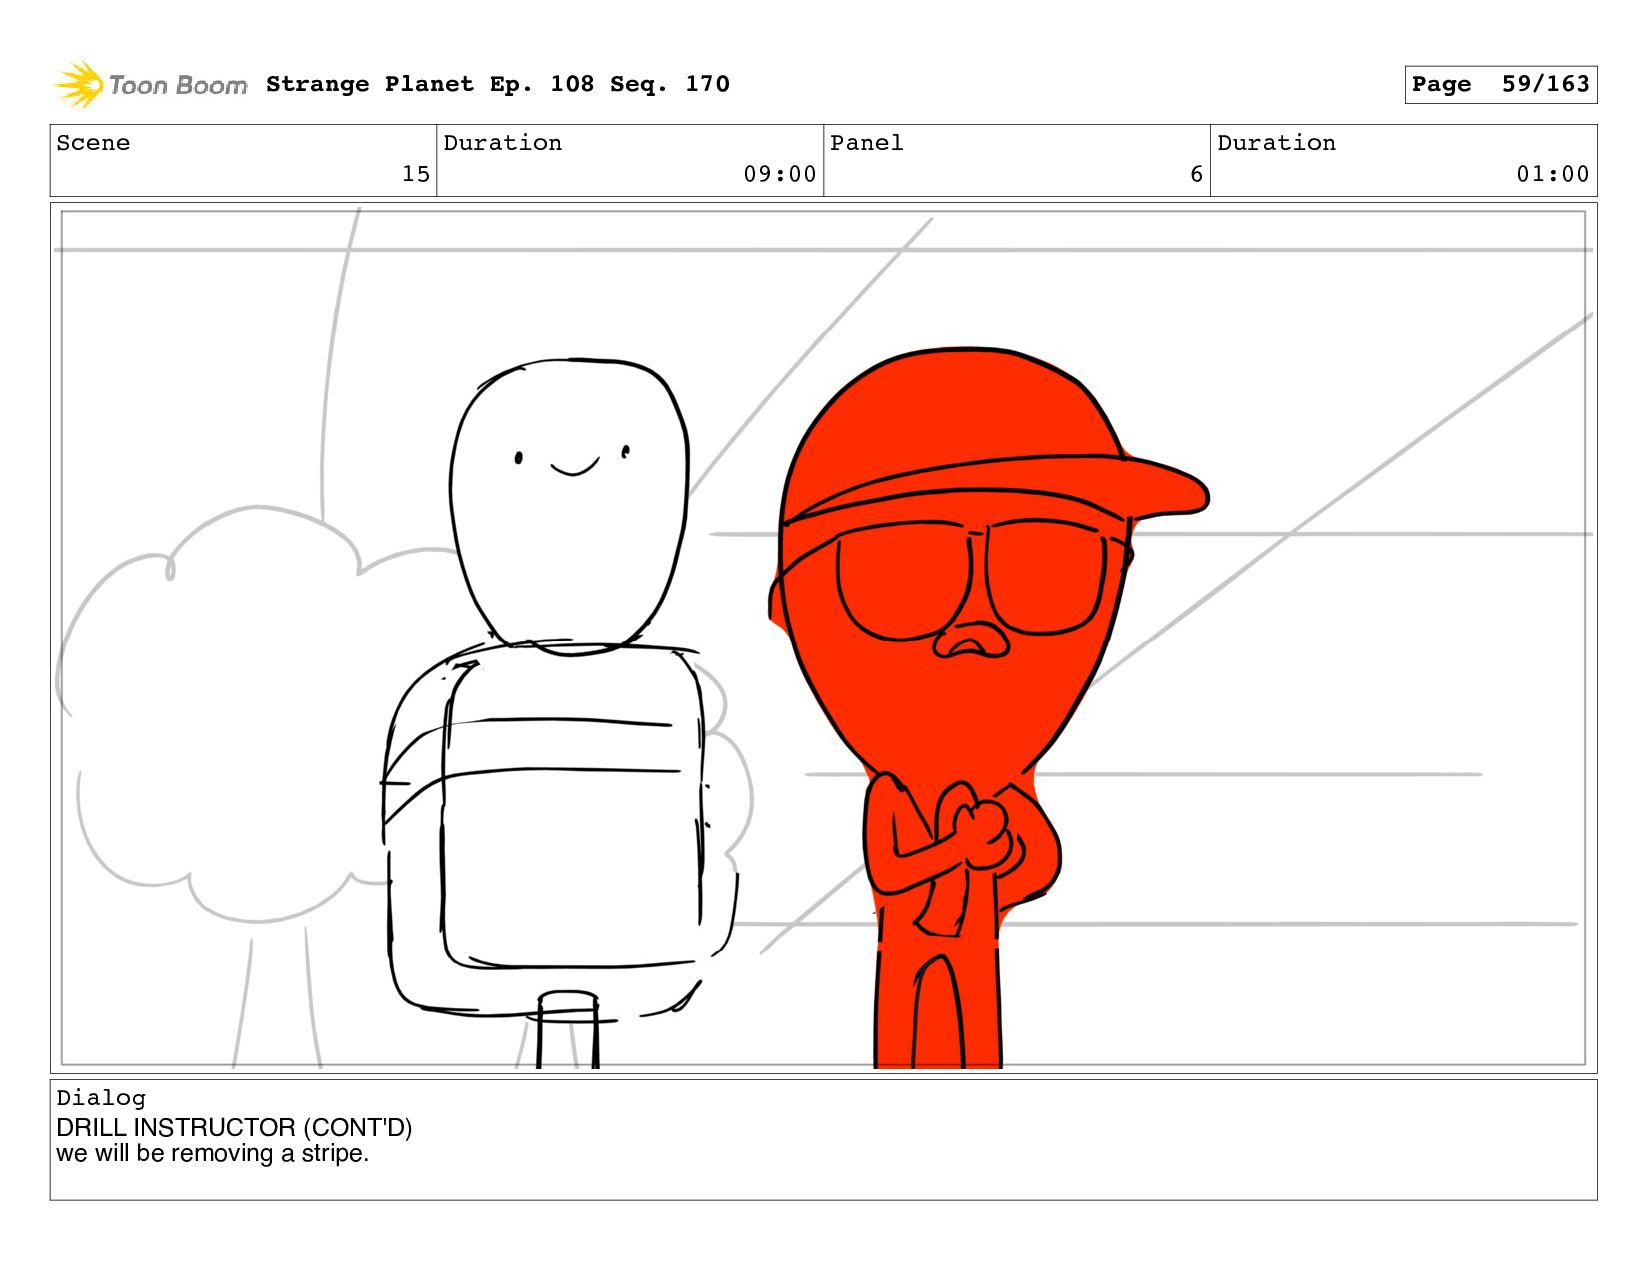Click the Toon Boom logo
The width and height of the screenshot is (1650, 1275).
150,84
